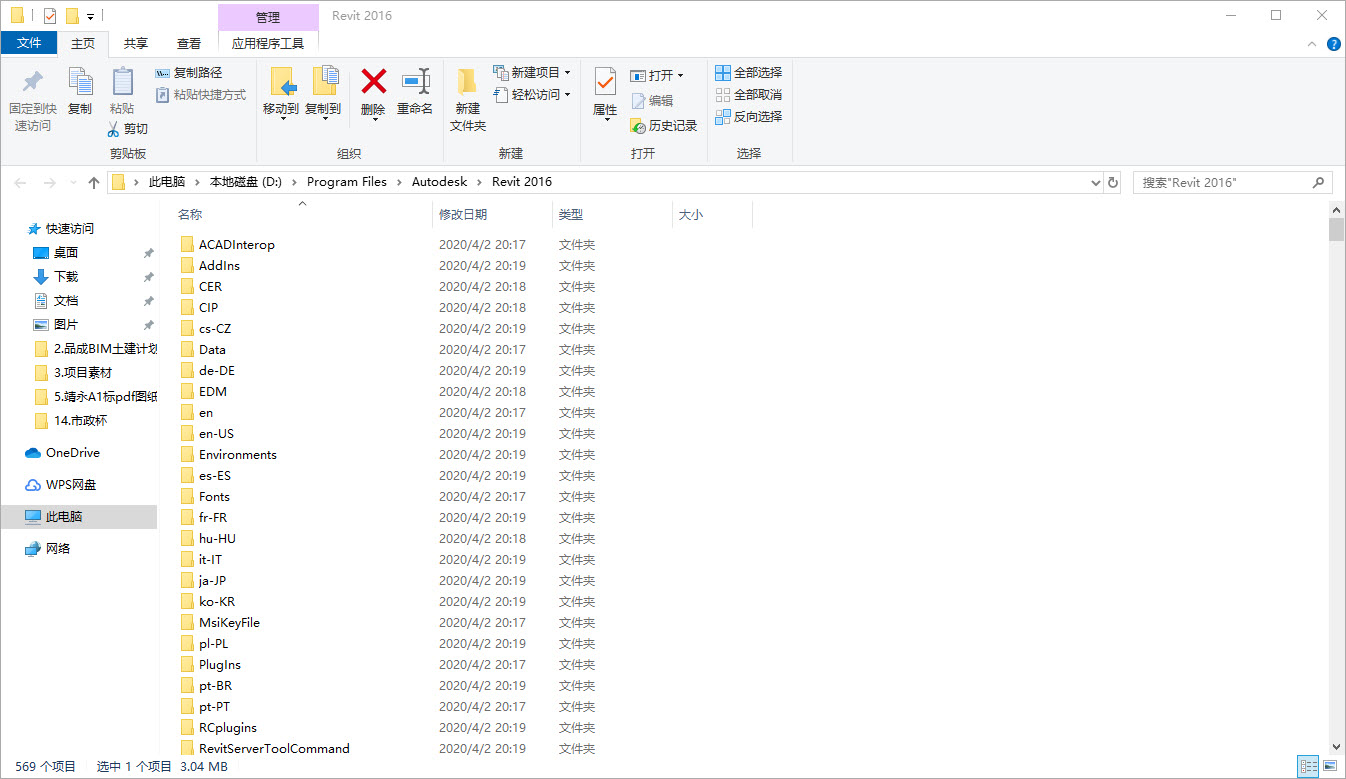This screenshot has height=779, width=1346.
Task: Refresh the folder view
Action: pos(1114,183)
